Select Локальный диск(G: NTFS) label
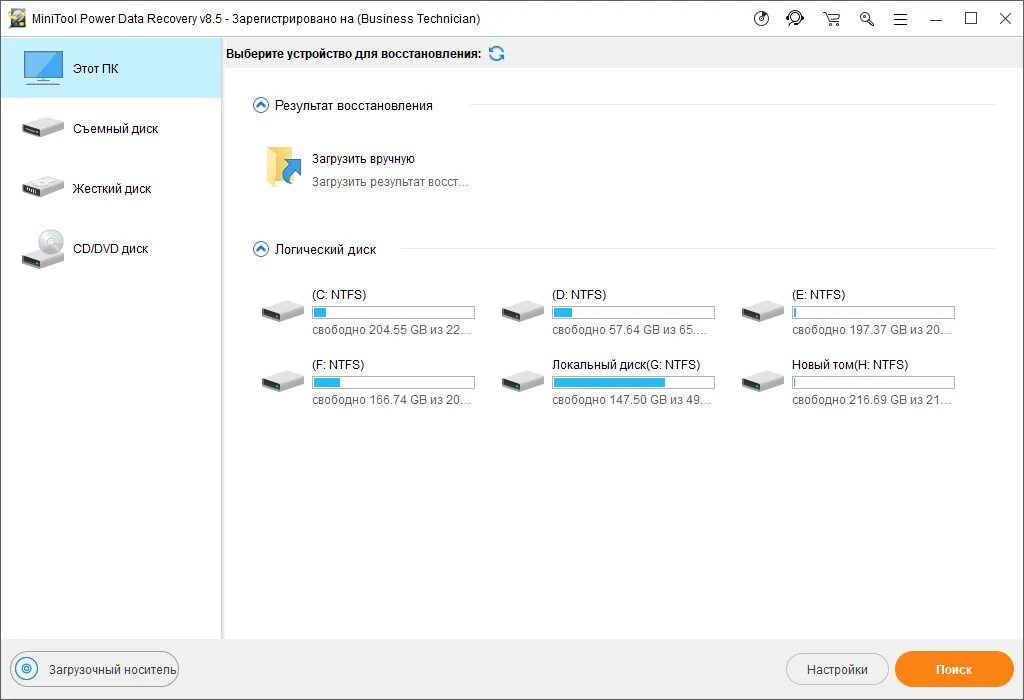Screen dimensions: 1024x700 (x=626, y=364)
